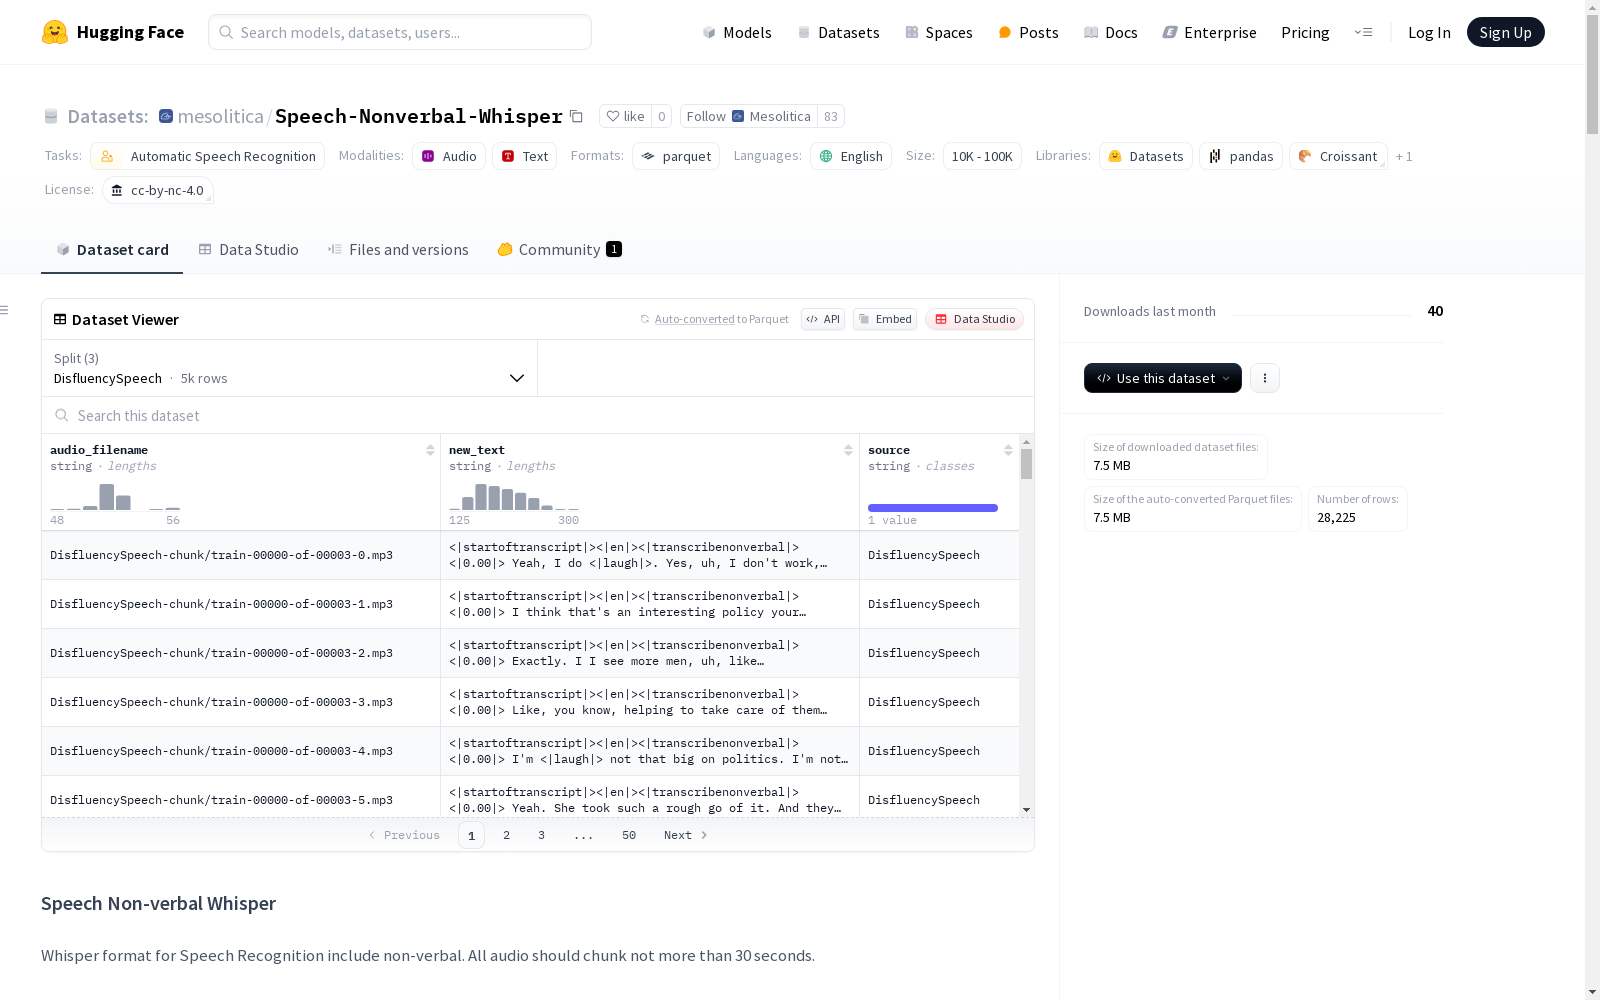Screen dimensions: 1600x1000
Task: Click the Hugging Face logo icon
Action: point(55,32)
